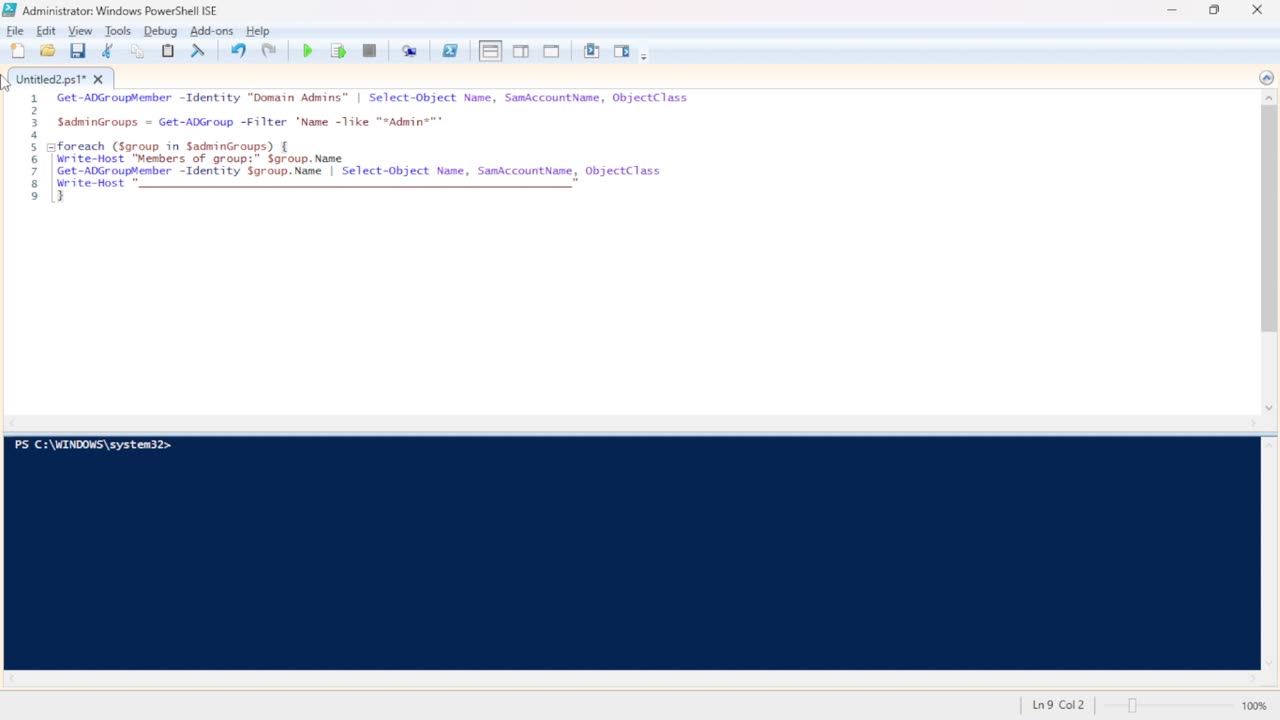Click ObjectClass at end of line 1
1280x720 pixels.
pos(650,98)
